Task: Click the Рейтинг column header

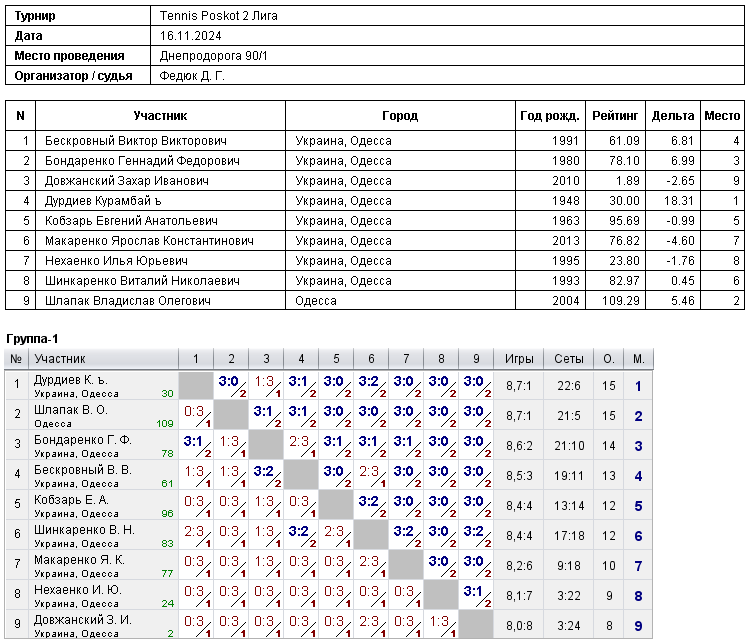Action: point(615,116)
